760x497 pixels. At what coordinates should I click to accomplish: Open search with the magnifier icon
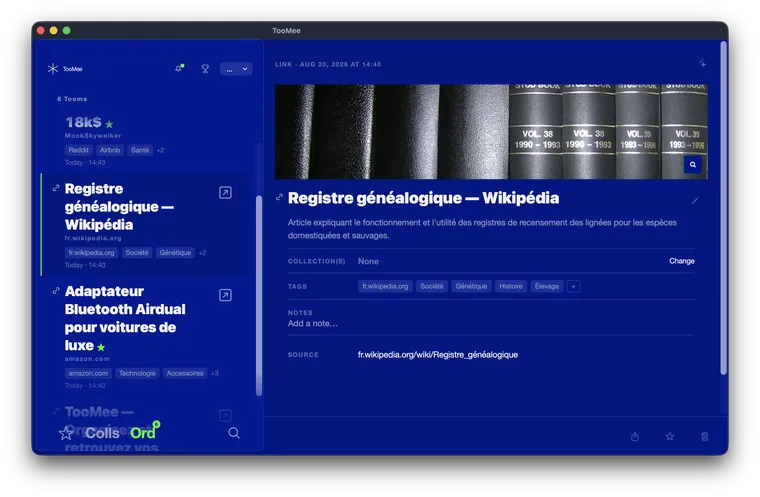coord(234,433)
